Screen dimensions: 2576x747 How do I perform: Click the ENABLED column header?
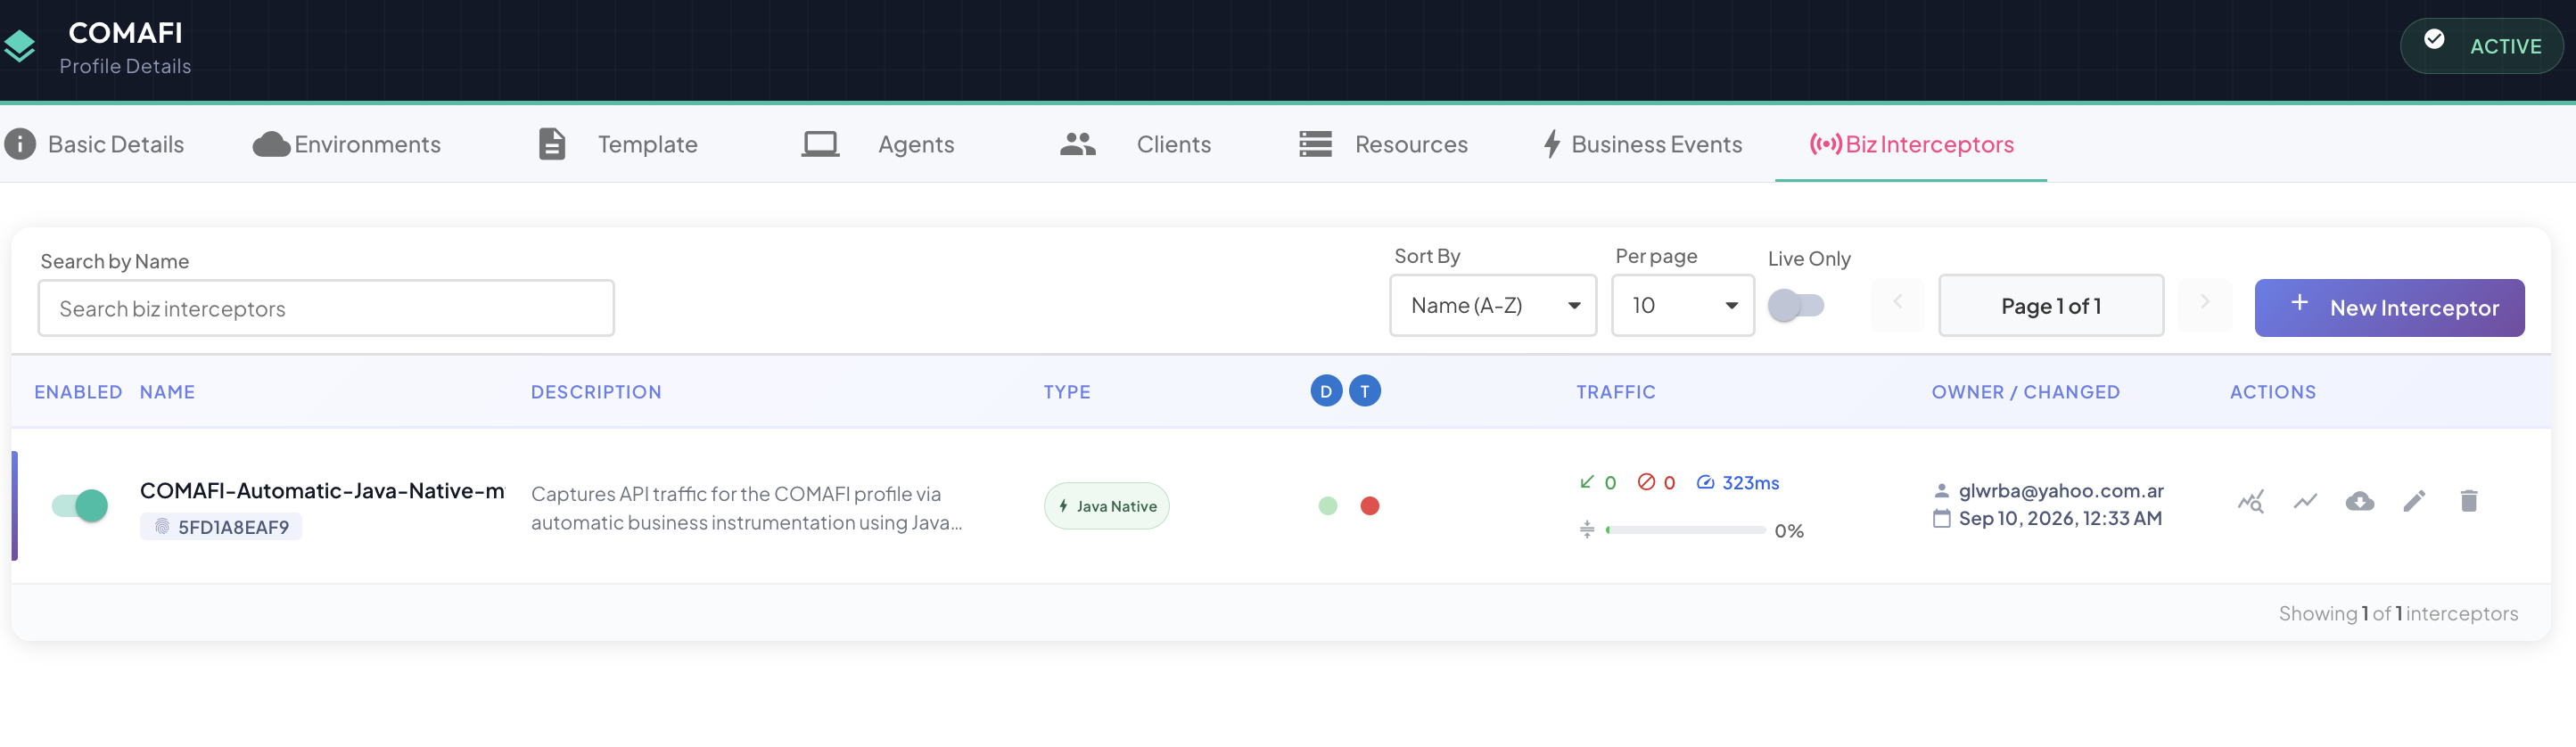click(78, 392)
